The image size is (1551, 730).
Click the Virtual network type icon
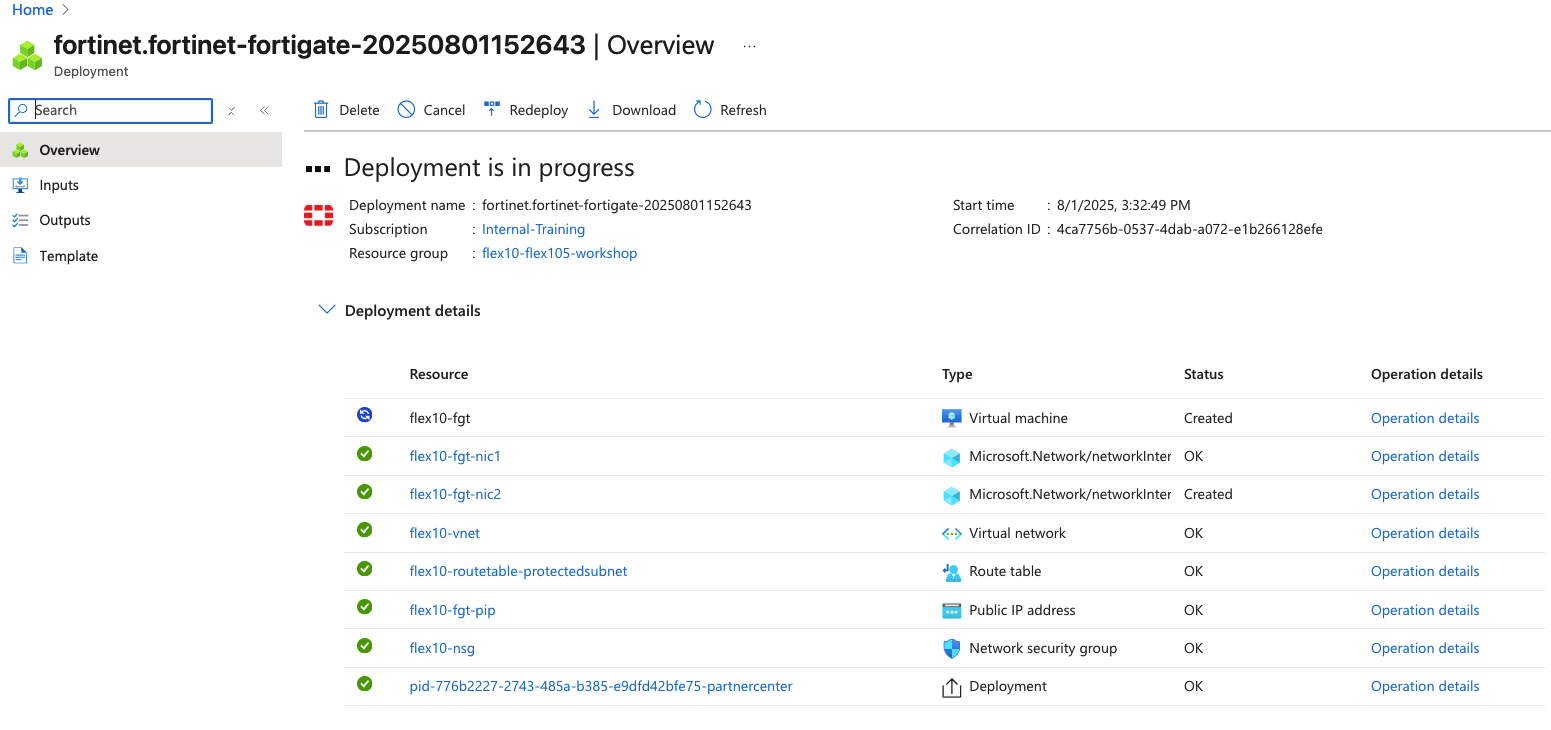pos(952,533)
